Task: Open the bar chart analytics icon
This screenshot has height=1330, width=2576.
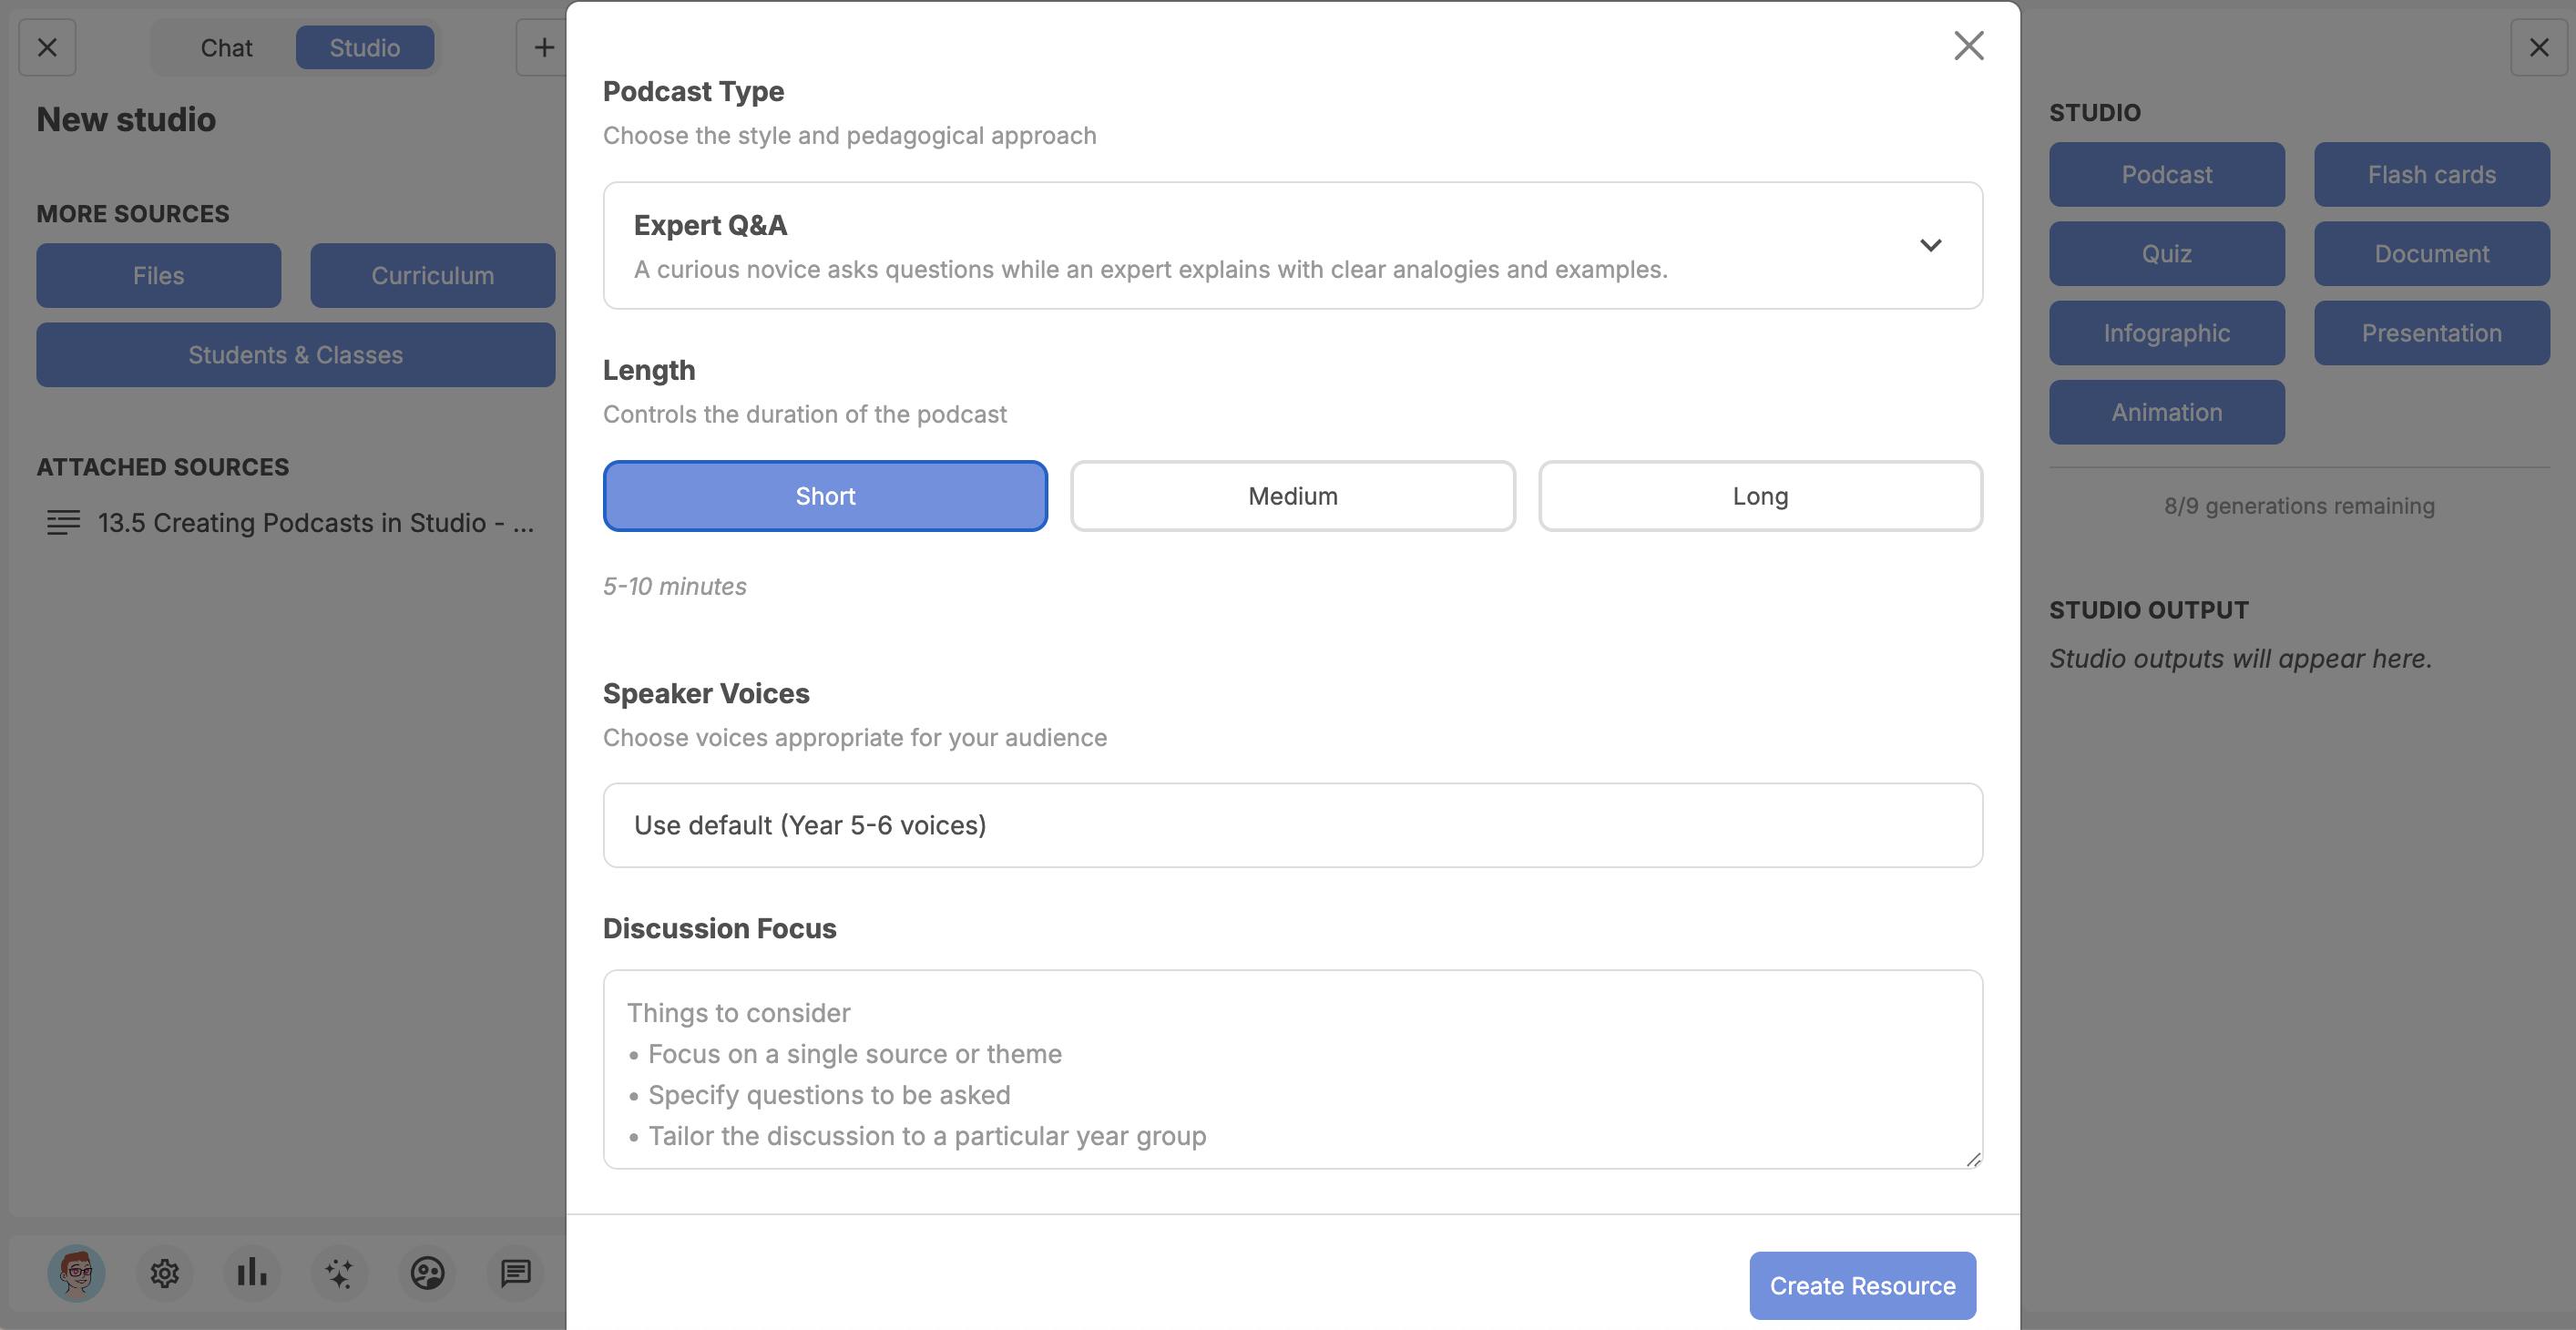Action: [252, 1273]
